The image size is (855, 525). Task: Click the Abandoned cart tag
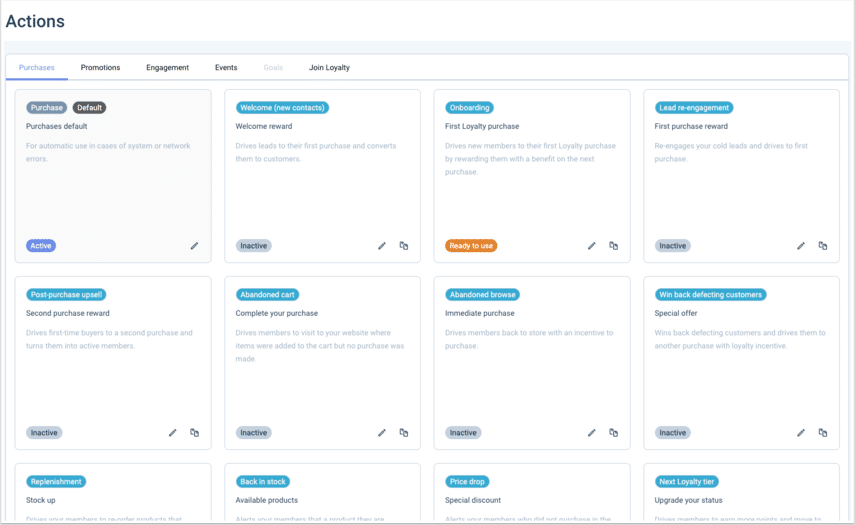(x=267, y=295)
